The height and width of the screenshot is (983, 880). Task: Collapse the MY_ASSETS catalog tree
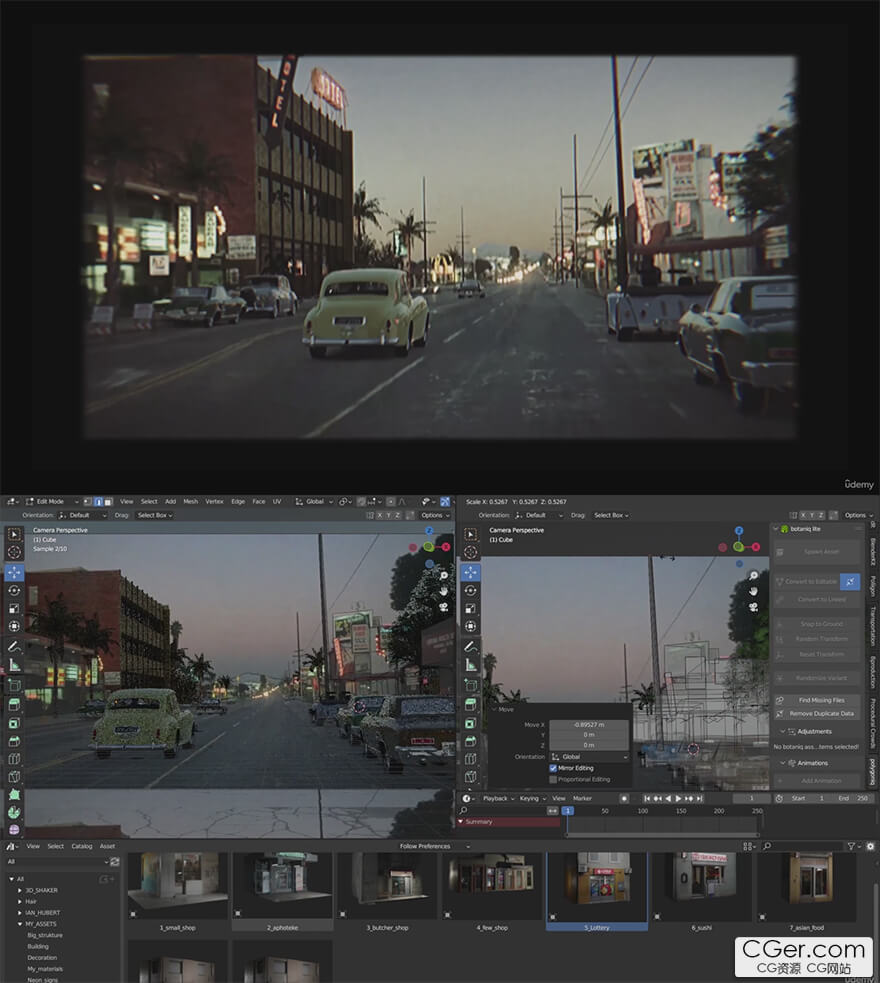19,924
